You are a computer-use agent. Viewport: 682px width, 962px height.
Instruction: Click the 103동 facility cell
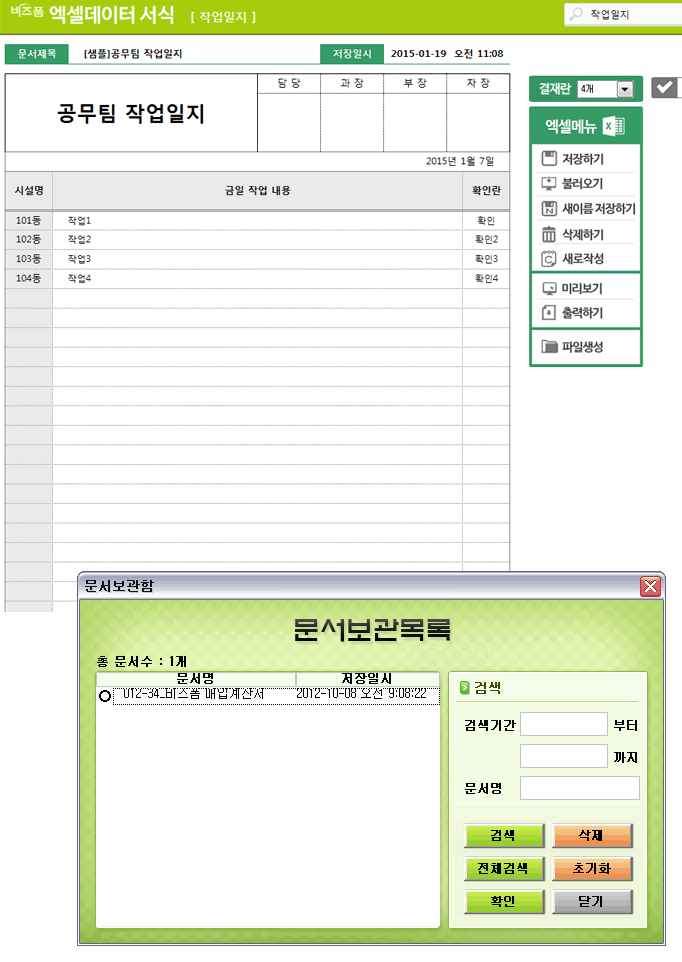[28, 259]
